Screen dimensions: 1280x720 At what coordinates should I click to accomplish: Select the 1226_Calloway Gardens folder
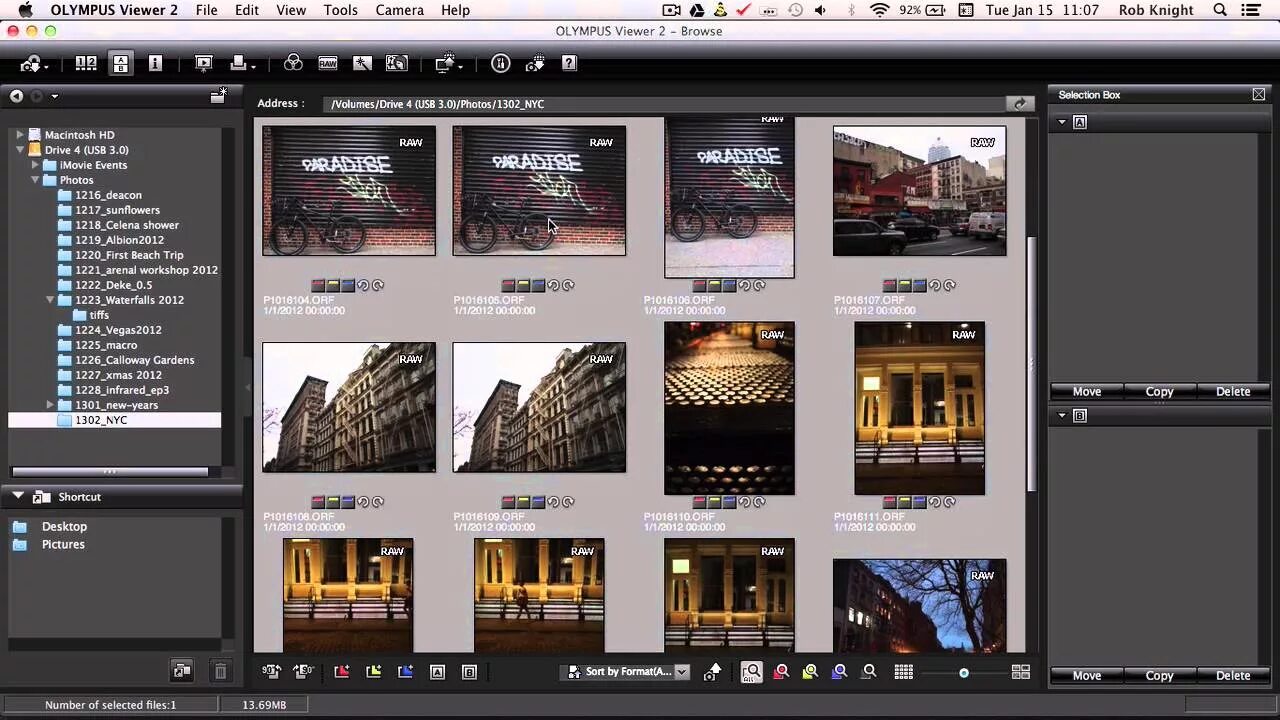(135, 360)
